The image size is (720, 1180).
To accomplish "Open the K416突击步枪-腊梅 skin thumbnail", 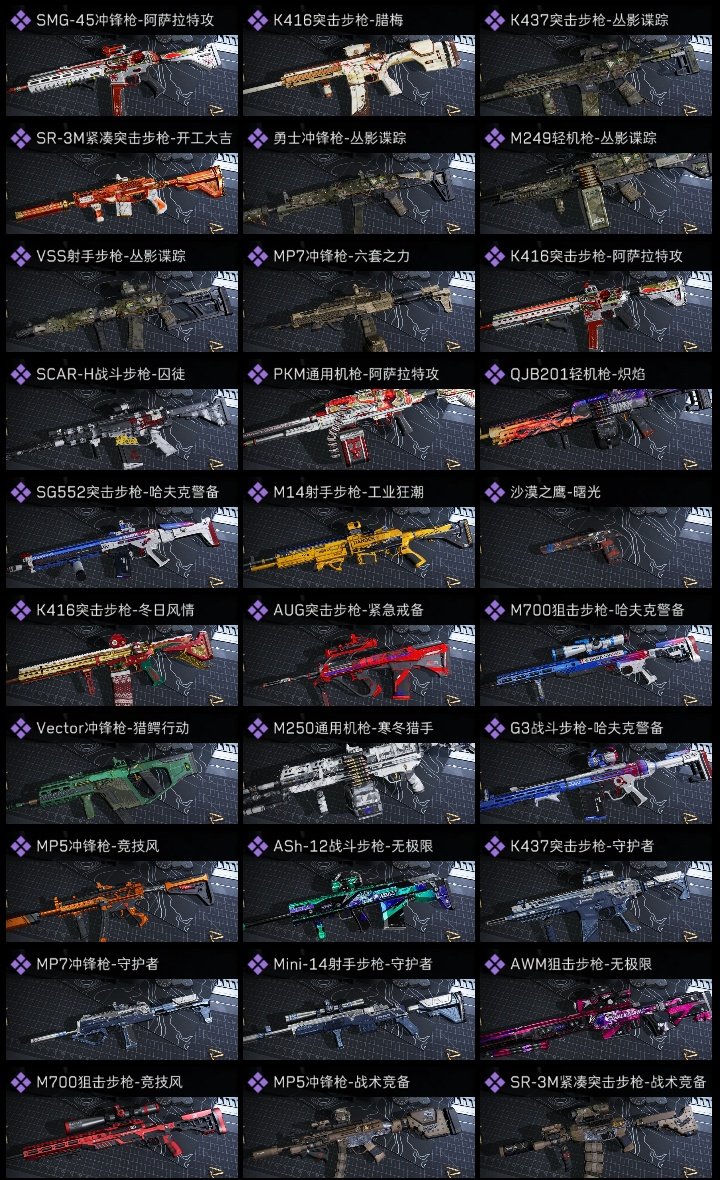I will (x=359, y=75).
